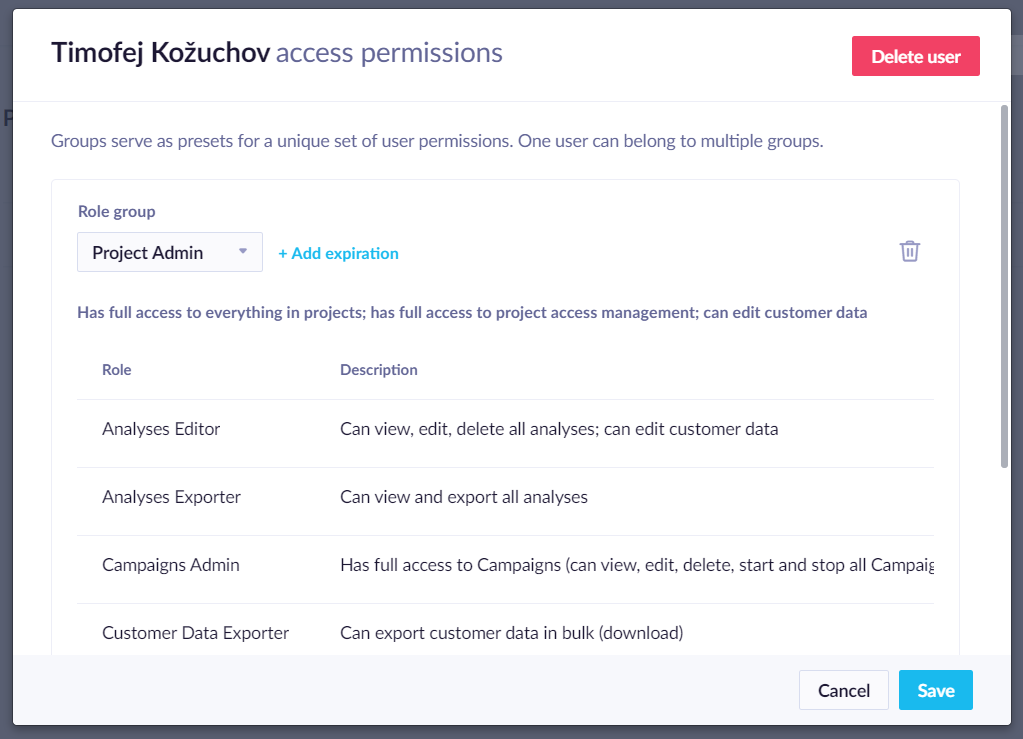
Task: Select the Campaigns Admin role row
Action: point(505,564)
